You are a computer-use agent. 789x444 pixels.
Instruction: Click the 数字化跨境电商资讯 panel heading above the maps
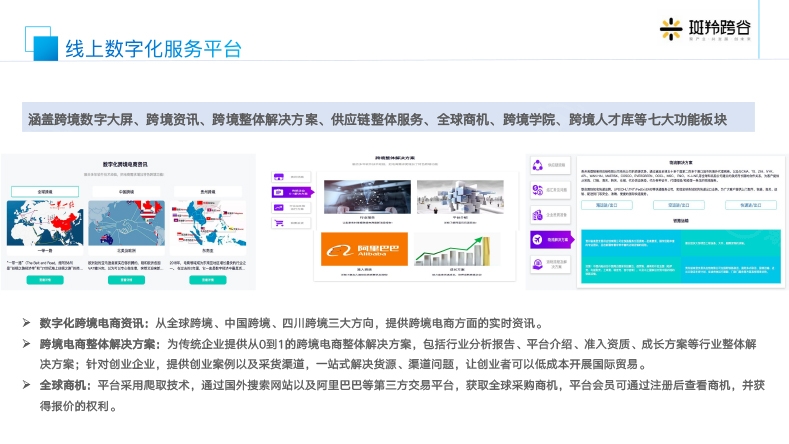(x=125, y=164)
